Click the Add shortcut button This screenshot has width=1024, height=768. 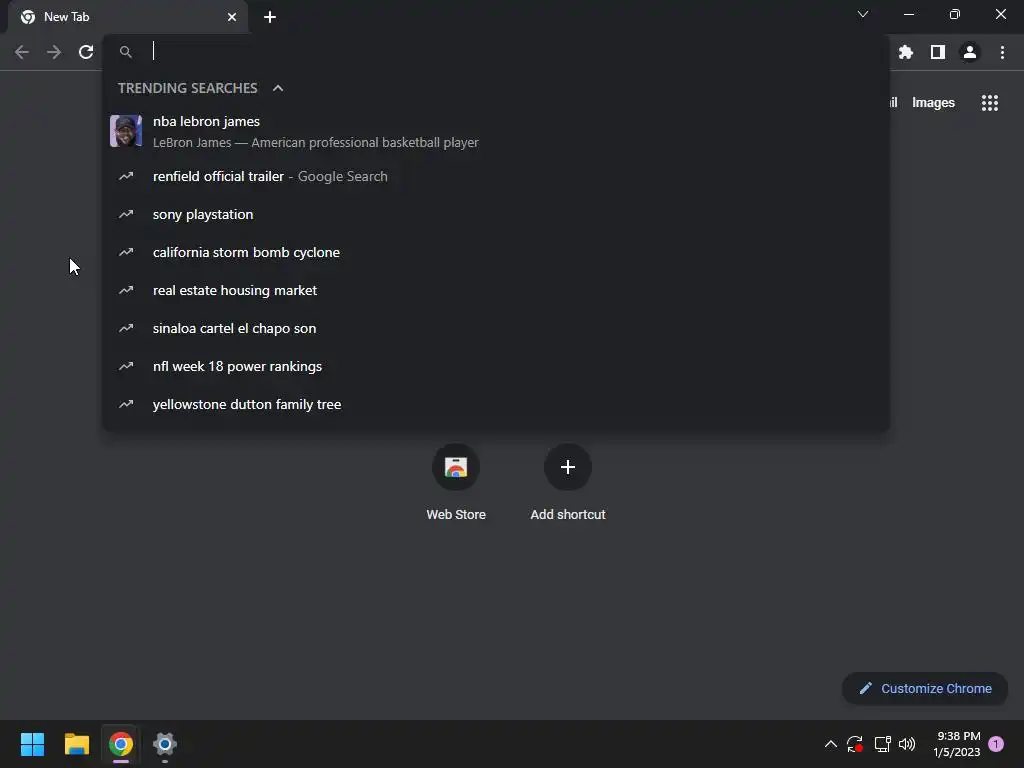(x=568, y=482)
